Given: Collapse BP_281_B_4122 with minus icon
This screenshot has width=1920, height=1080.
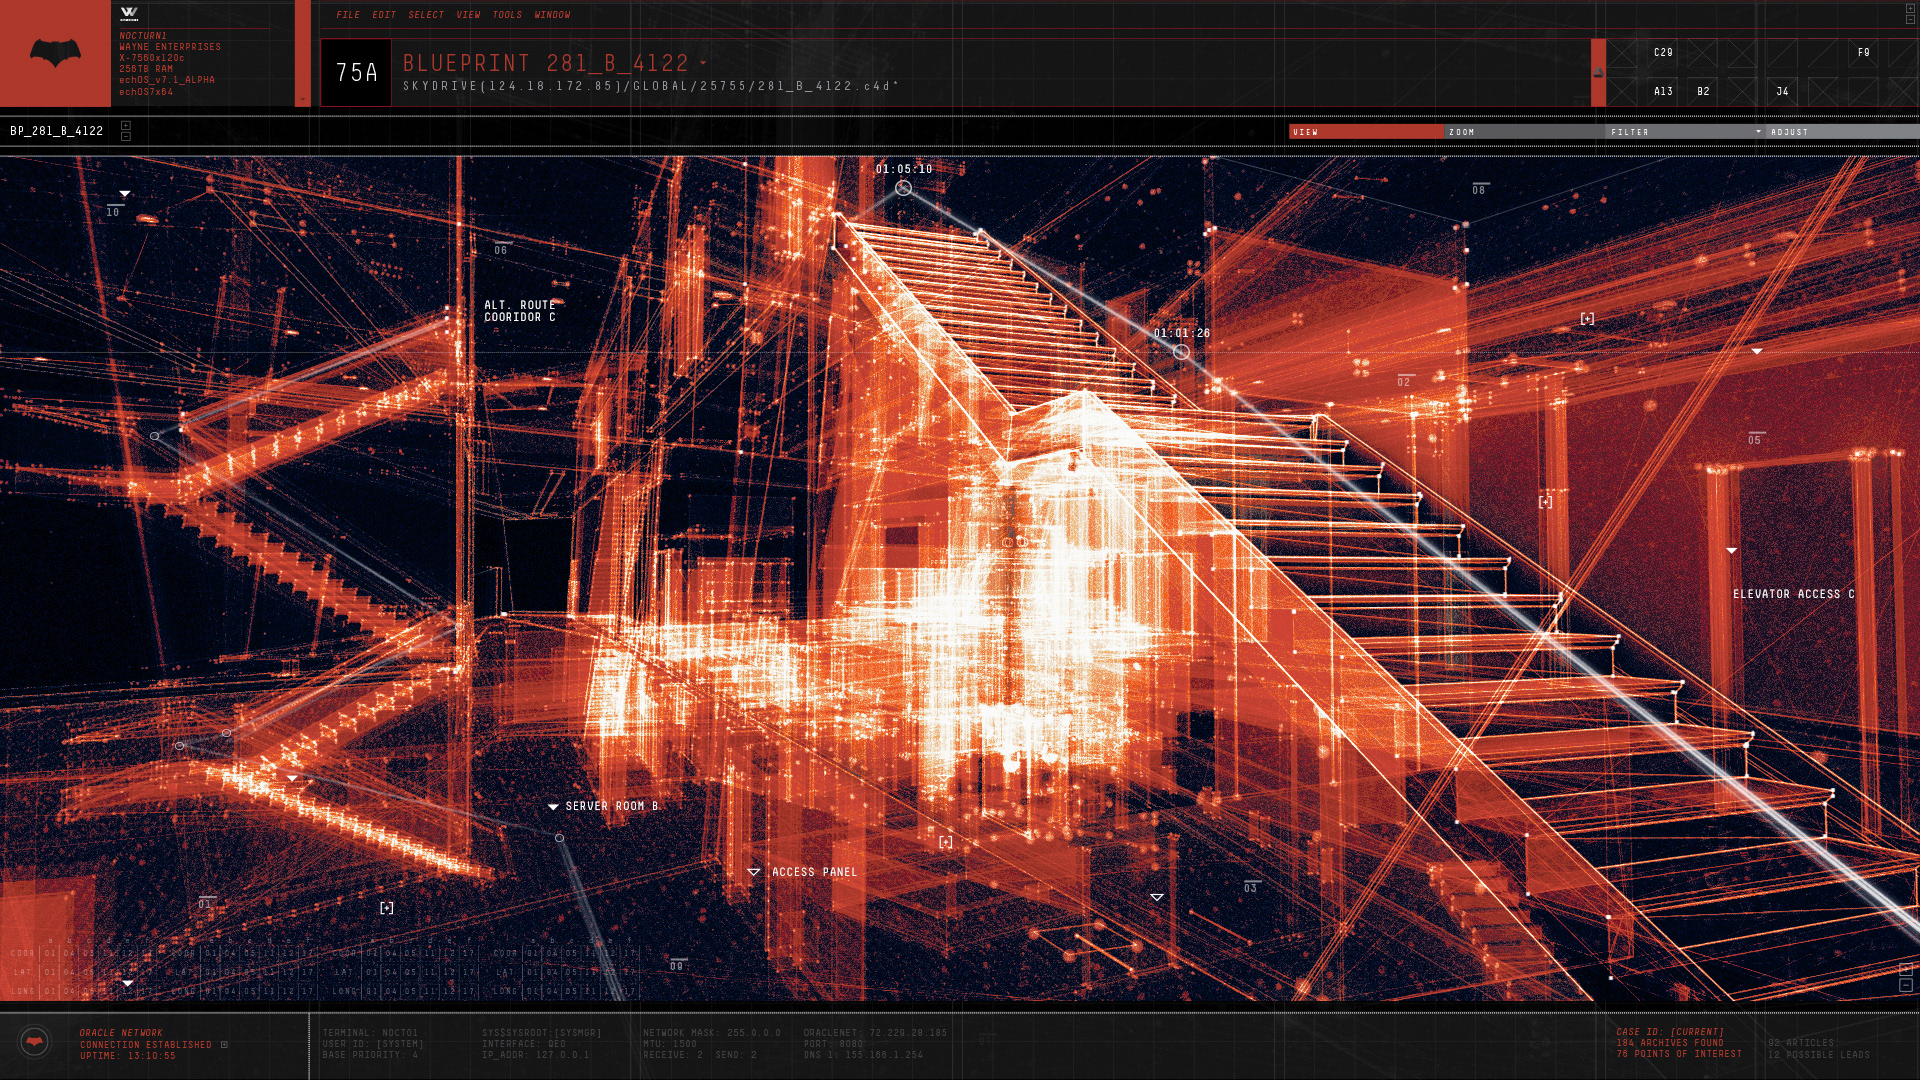Looking at the screenshot, I should 126,136.
